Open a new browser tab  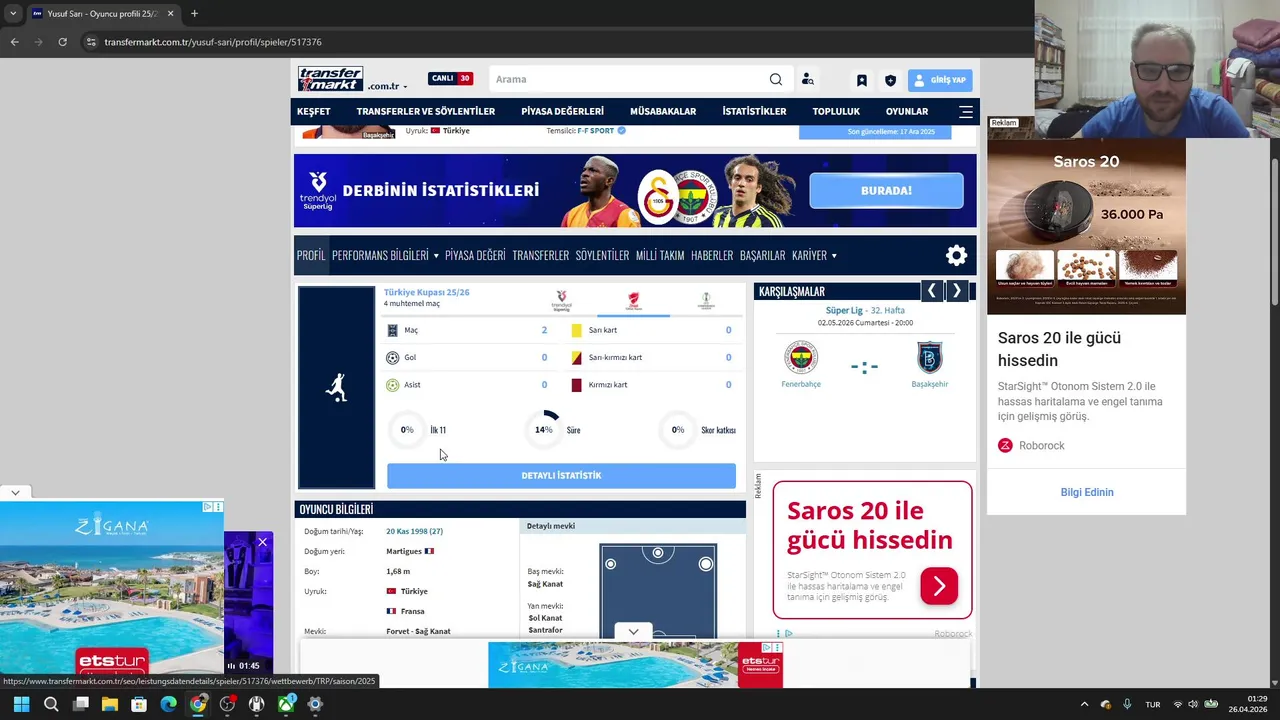(x=194, y=14)
